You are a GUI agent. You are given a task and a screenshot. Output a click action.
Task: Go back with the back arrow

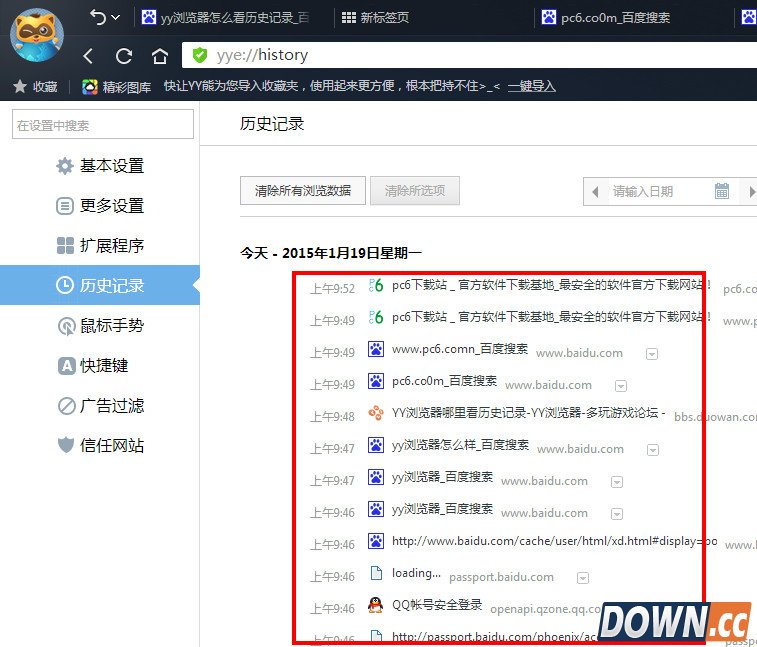tap(88, 56)
